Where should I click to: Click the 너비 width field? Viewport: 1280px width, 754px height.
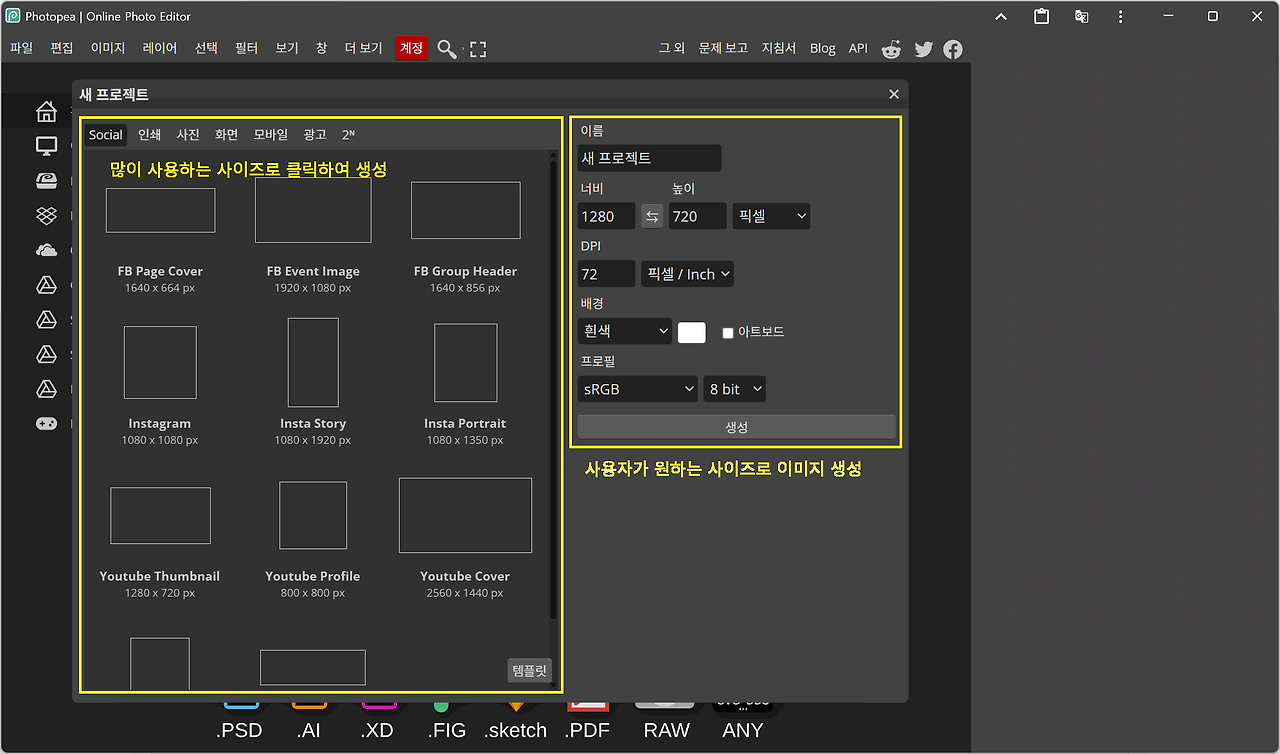pos(607,216)
